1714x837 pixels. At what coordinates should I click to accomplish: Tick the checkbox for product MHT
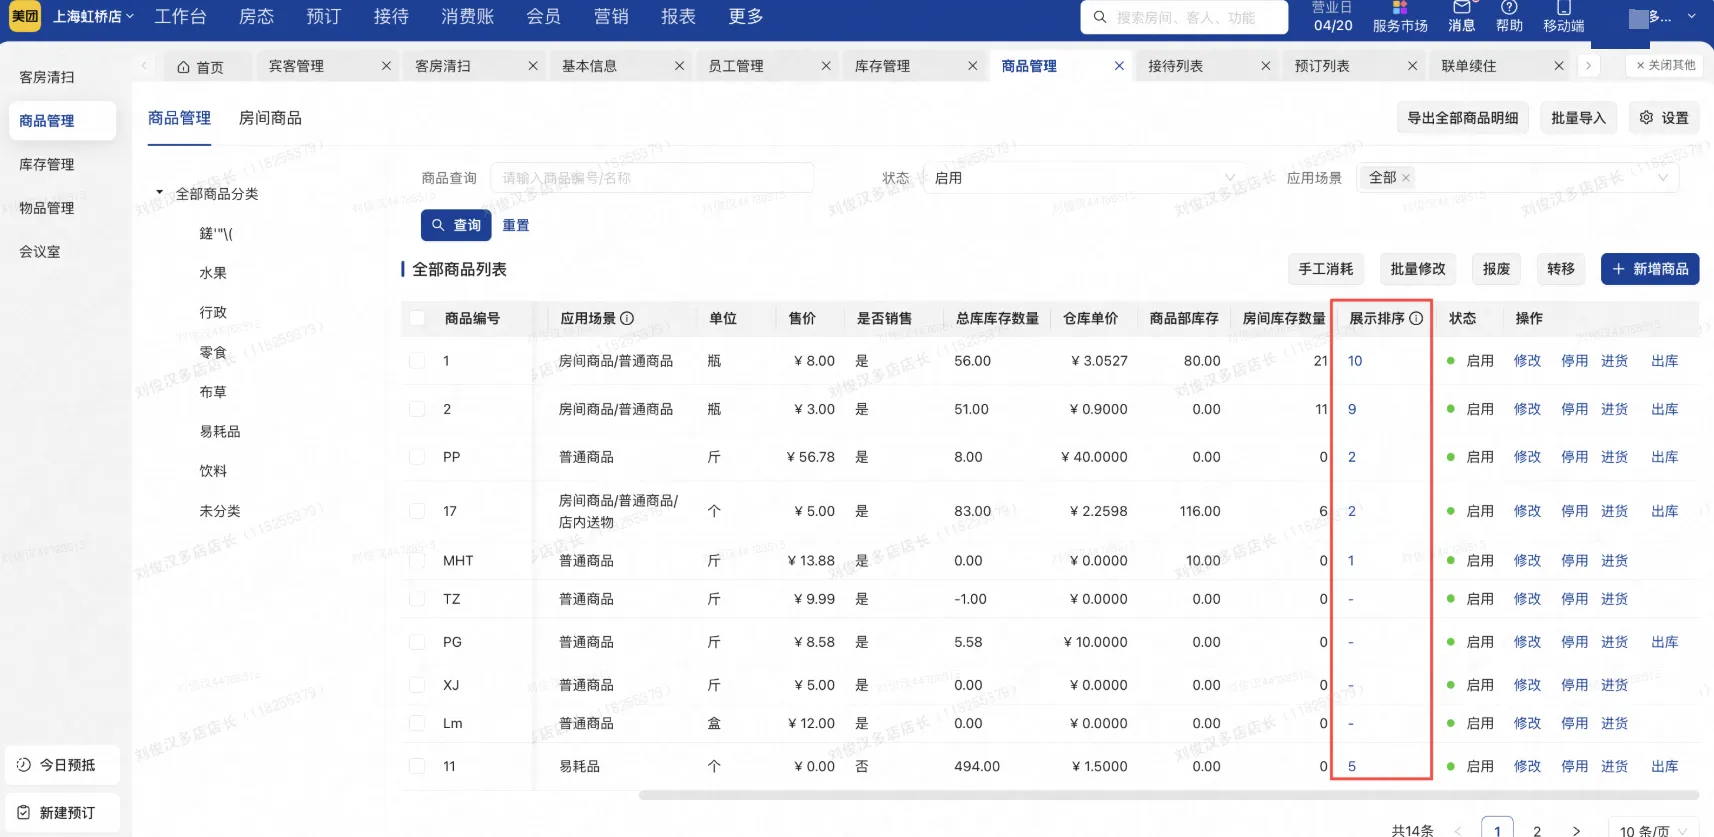[x=417, y=561]
